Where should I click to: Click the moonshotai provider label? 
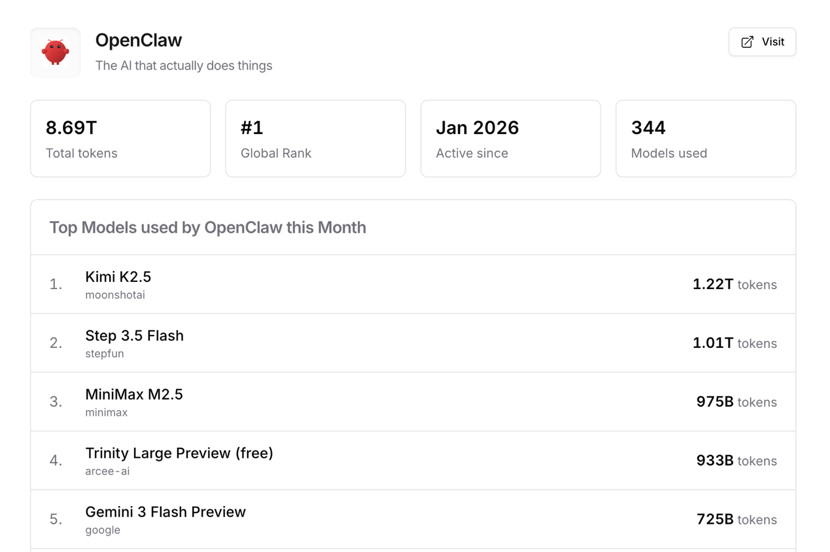115,295
